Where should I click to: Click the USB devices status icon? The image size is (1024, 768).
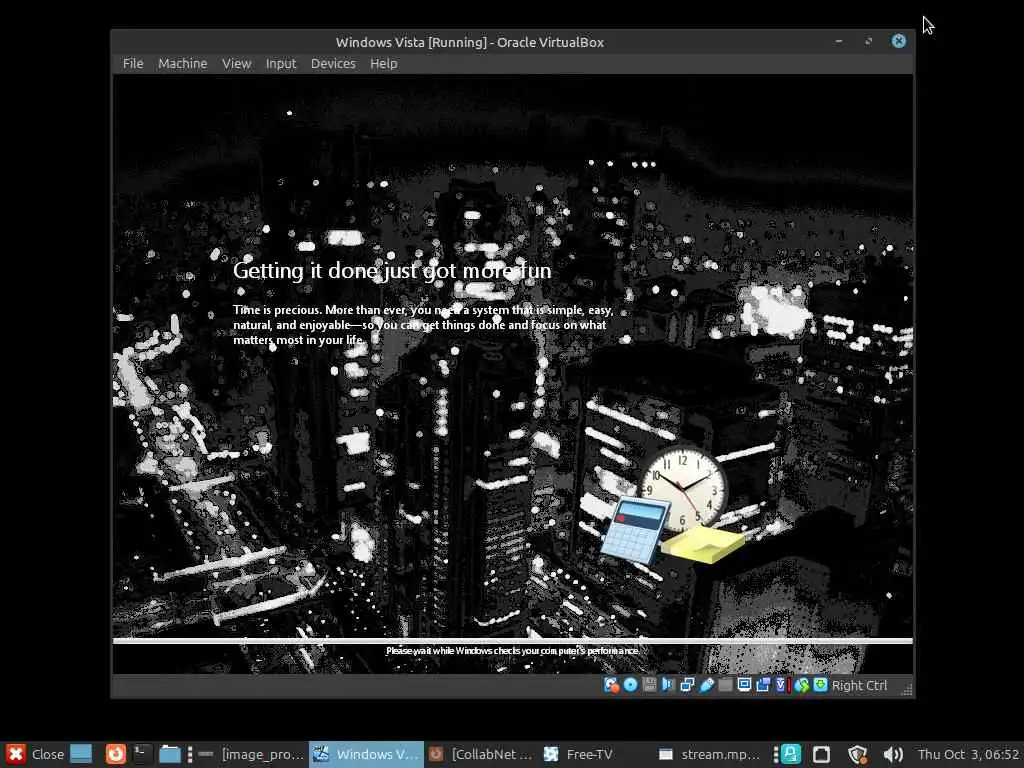707,684
